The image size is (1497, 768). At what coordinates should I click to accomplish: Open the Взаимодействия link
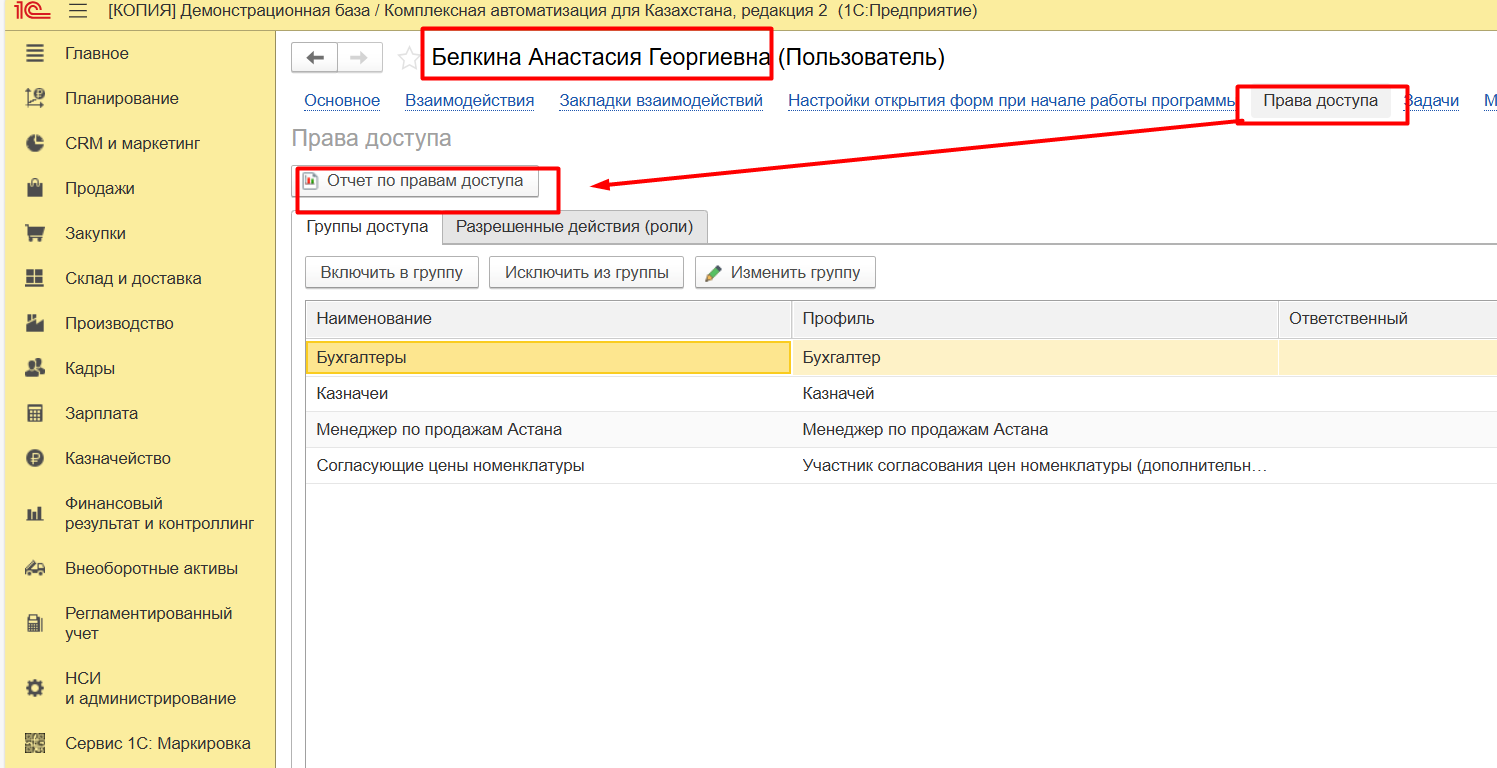click(469, 100)
